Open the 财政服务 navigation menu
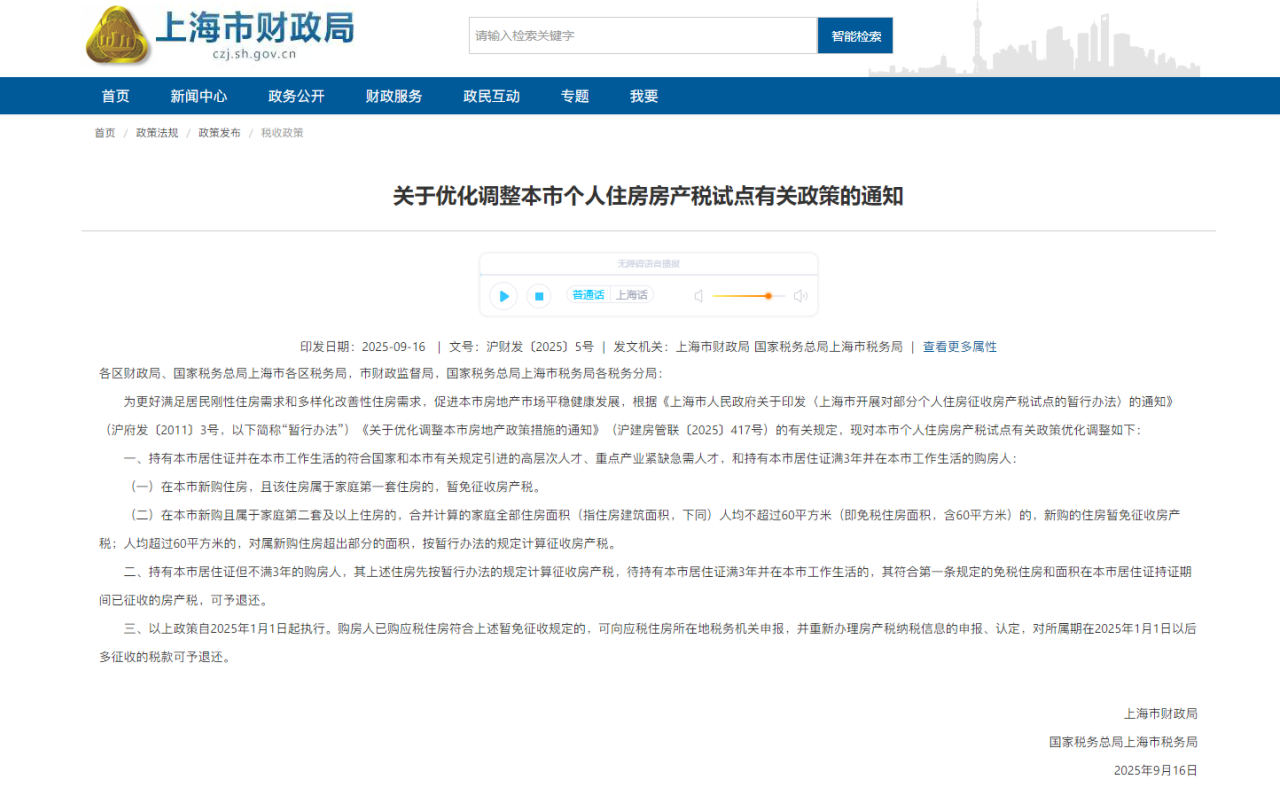This screenshot has width=1280, height=803. [394, 96]
